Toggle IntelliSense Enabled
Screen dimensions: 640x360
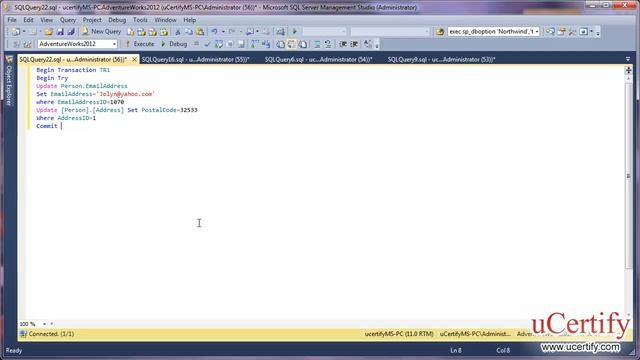tap(241, 44)
